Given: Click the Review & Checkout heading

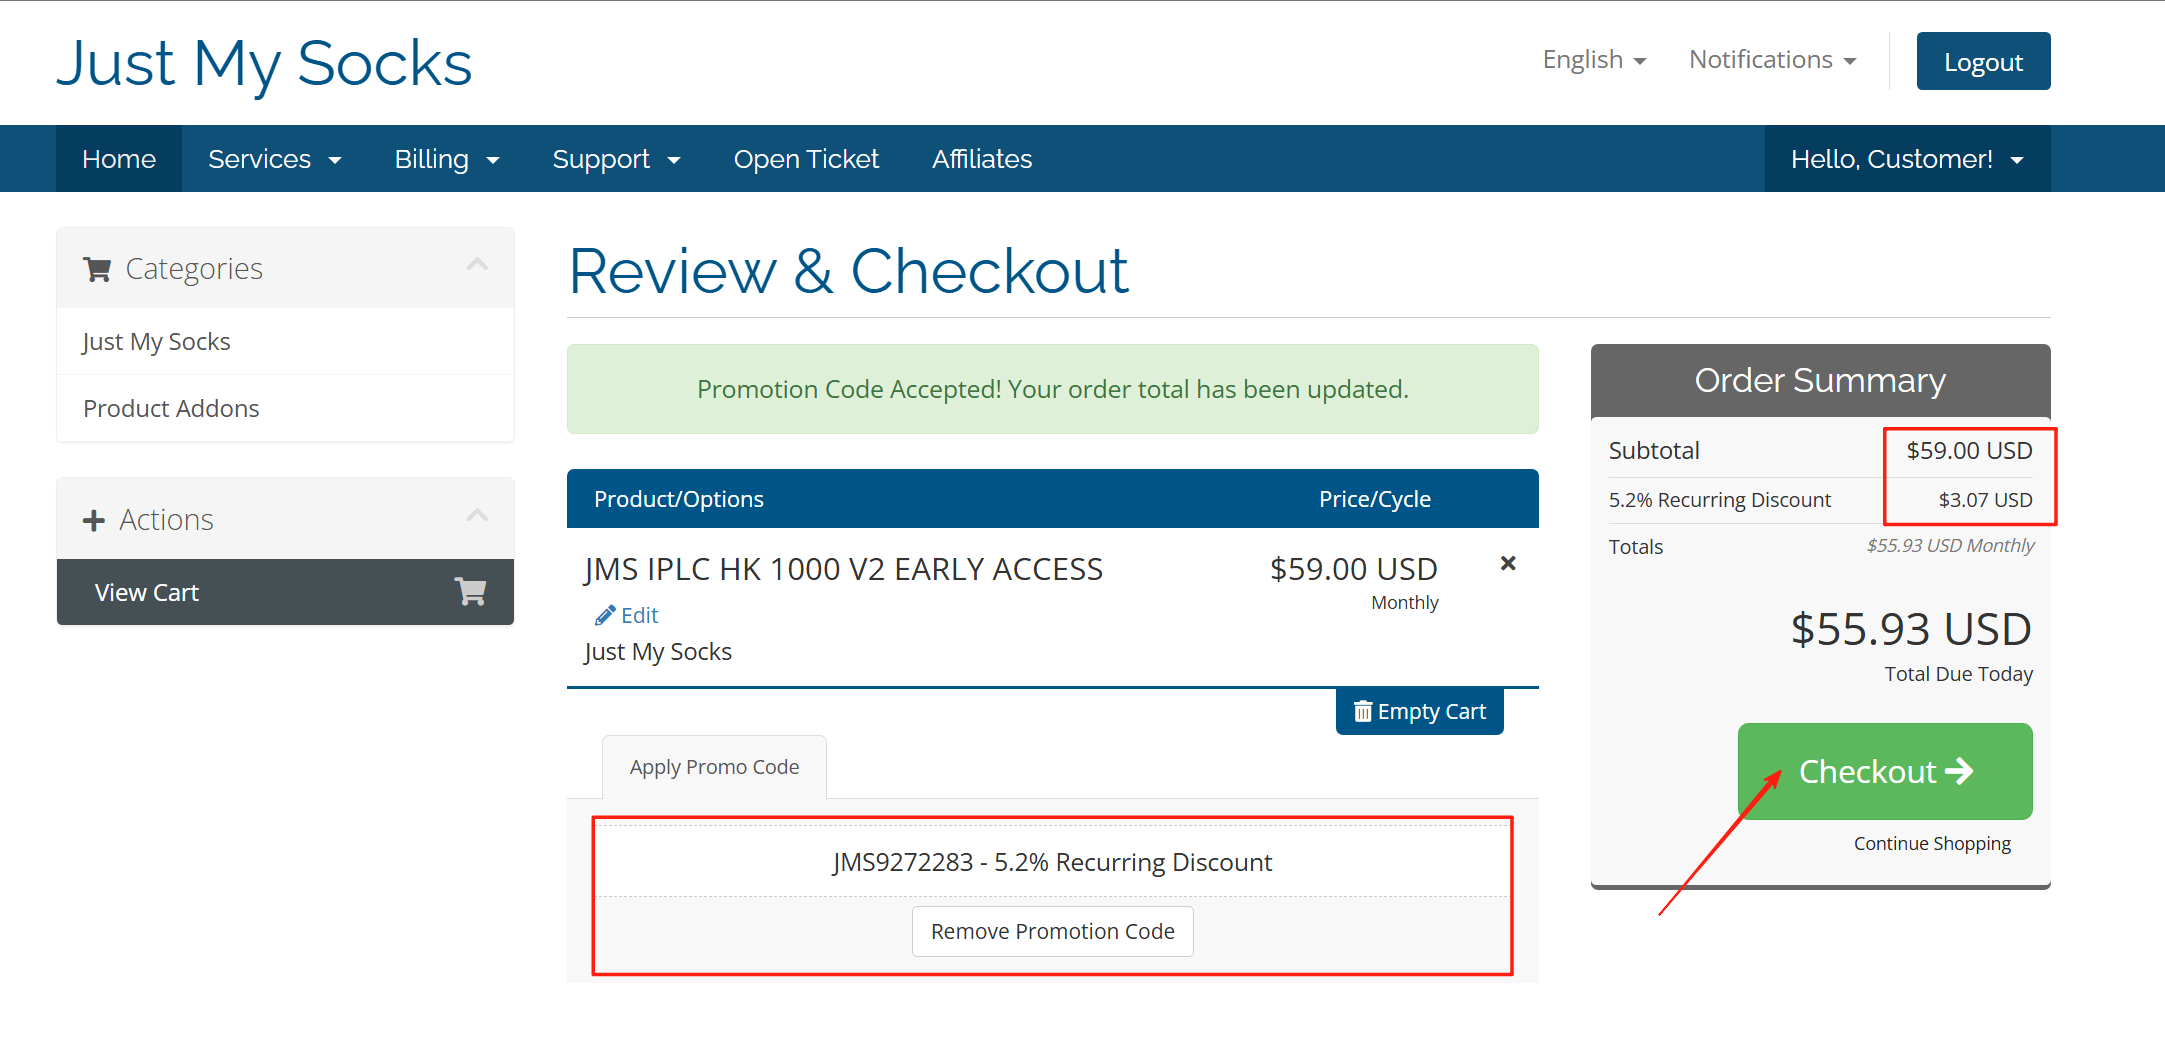Looking at the screenshot, I should (x=849, y=271).
